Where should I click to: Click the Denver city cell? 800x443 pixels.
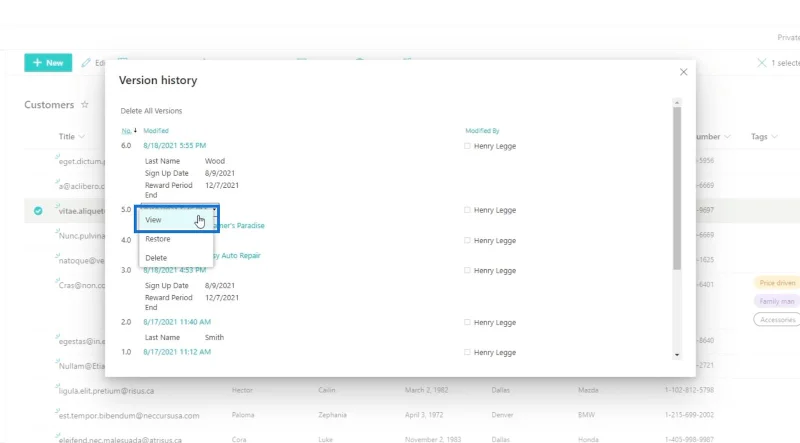tap(503, 415)
